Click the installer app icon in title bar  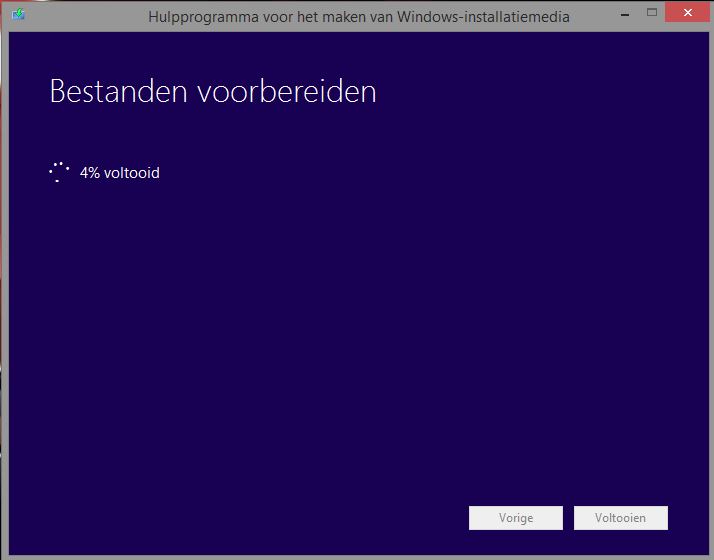(x=18, y=14)
